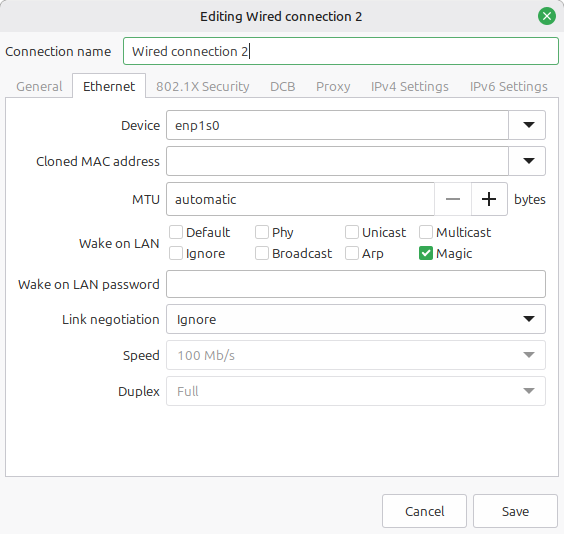
Task: Tick the Broadcast checkbox
Action: [262, 254]
